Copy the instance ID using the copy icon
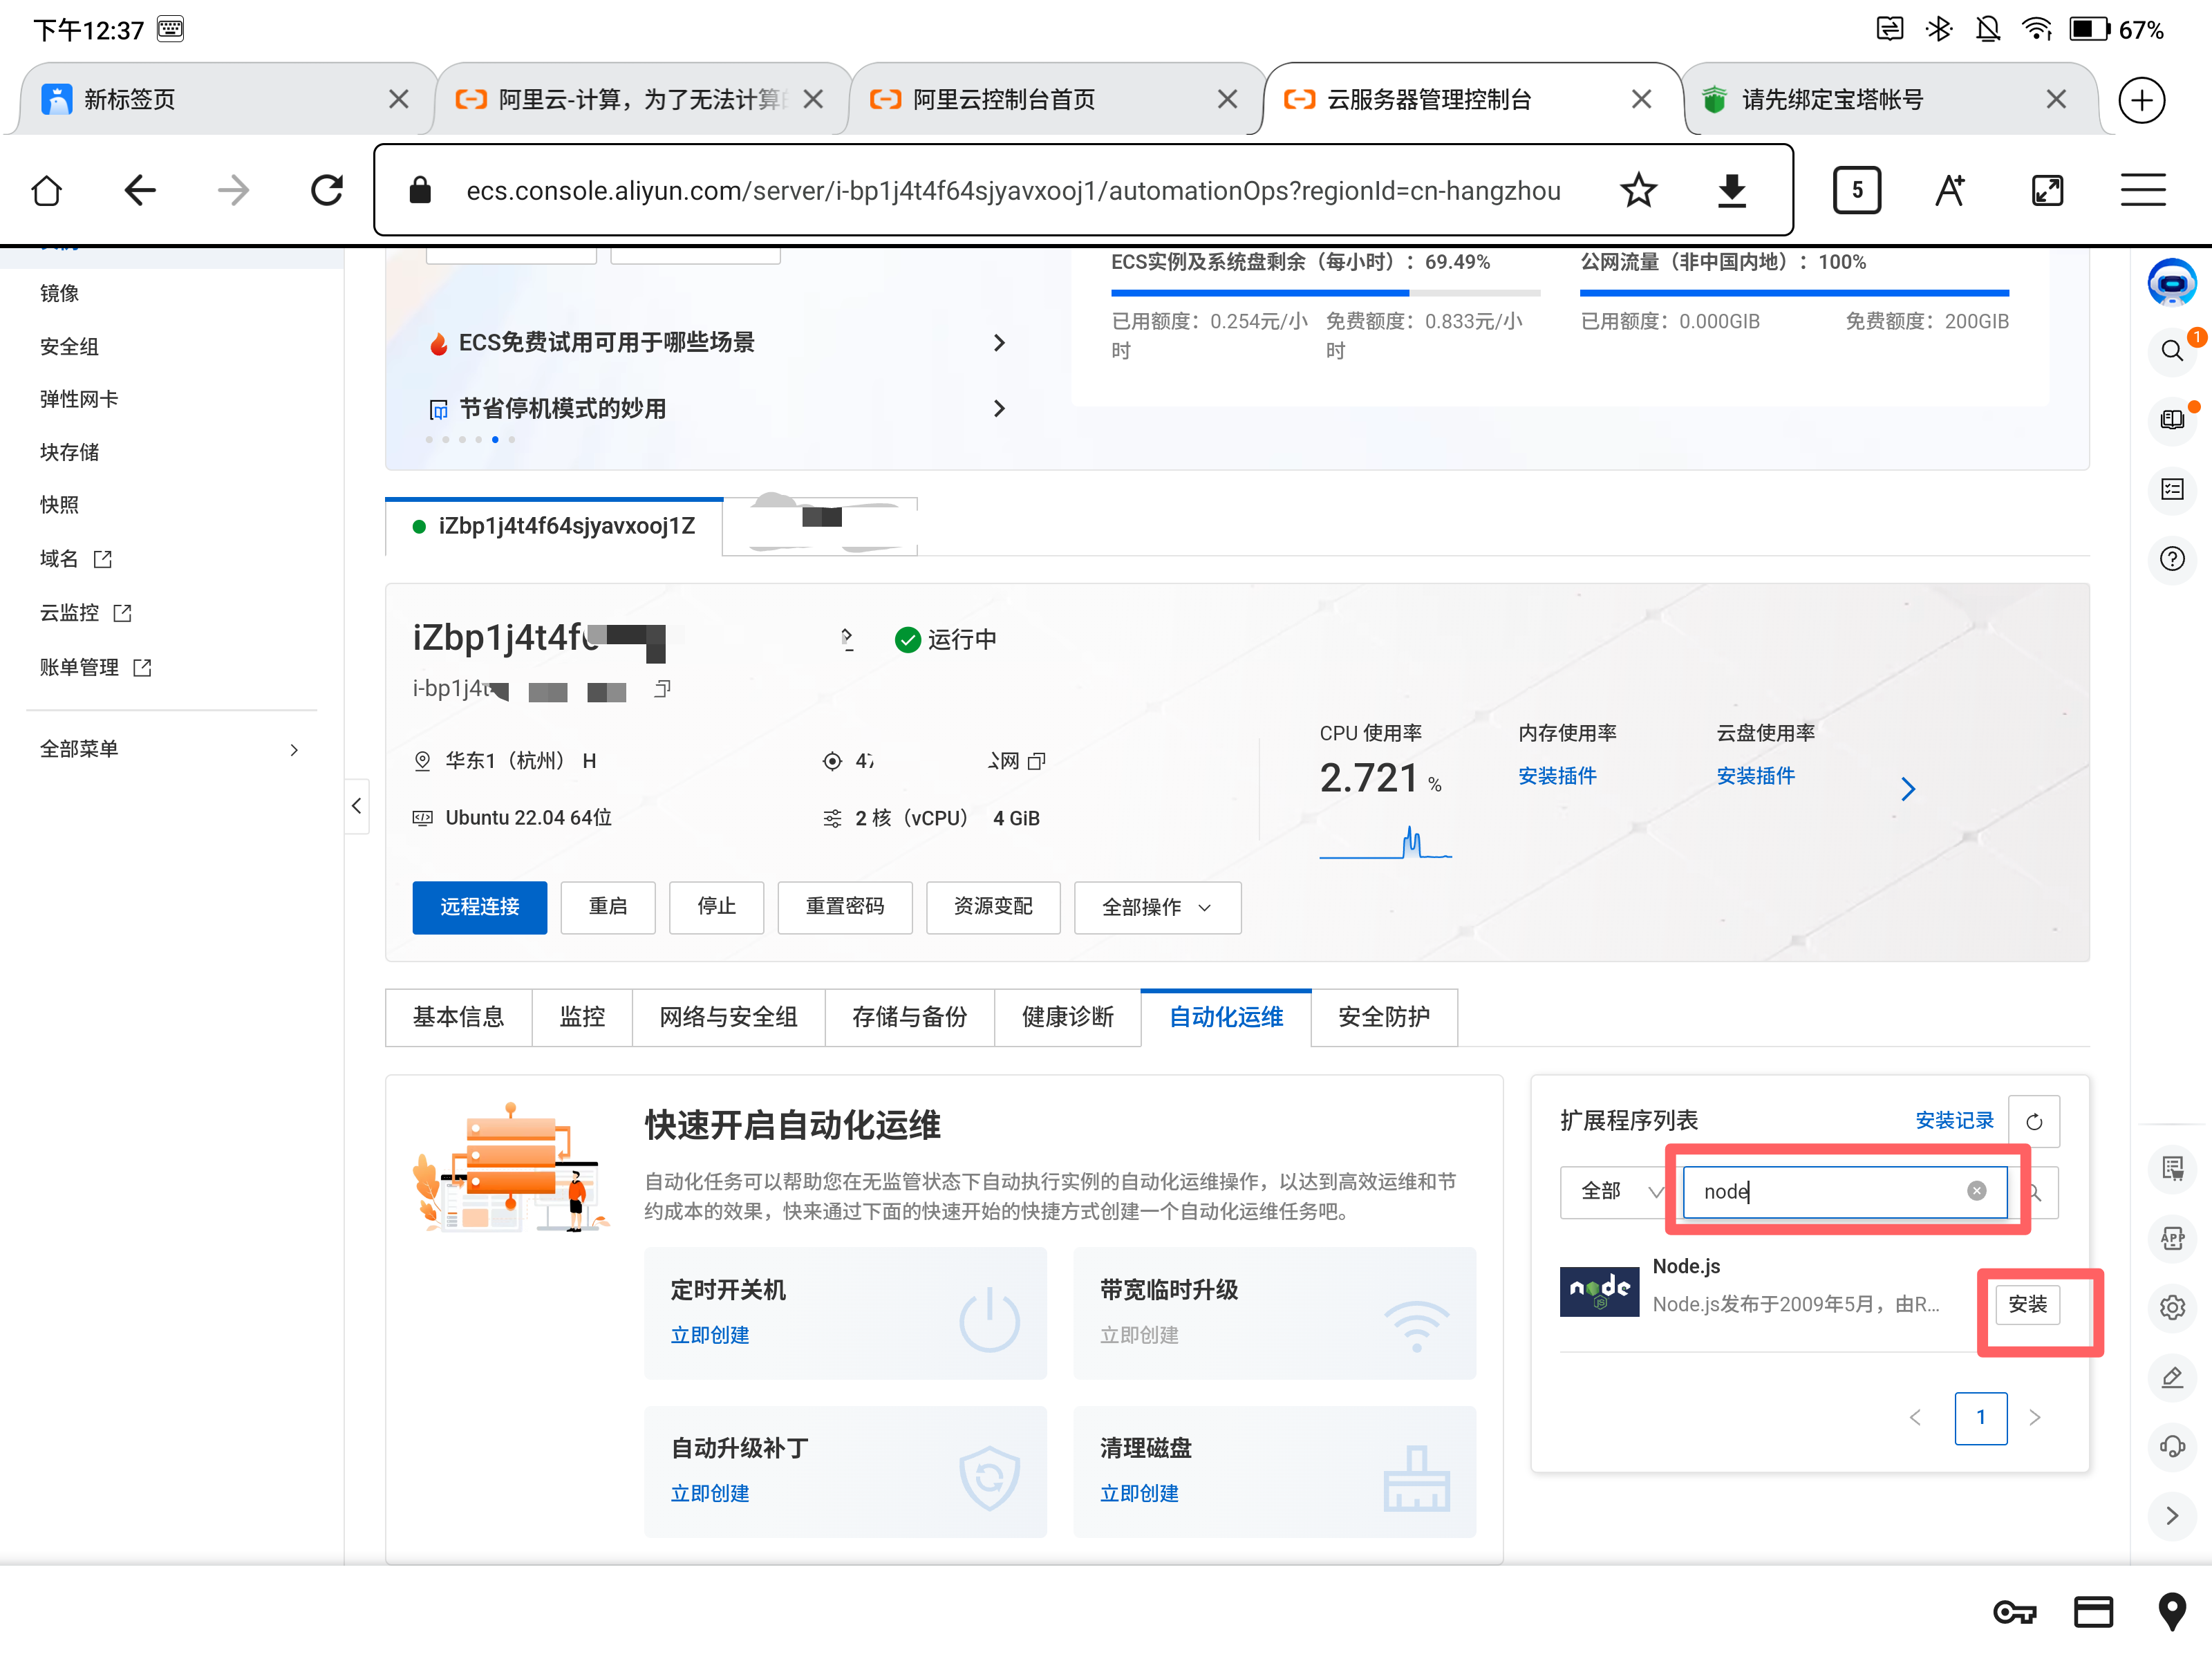The height and width of the screenshot is (1659, 2212). pos(660,689)
